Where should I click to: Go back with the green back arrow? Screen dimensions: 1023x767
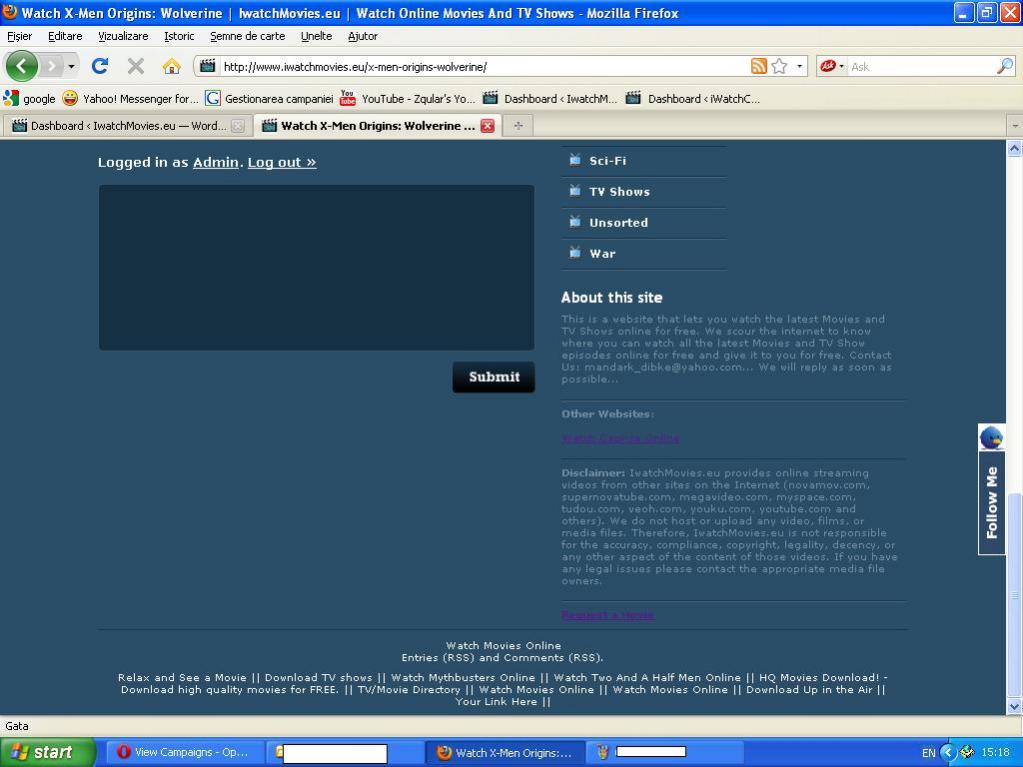point(21,66)
